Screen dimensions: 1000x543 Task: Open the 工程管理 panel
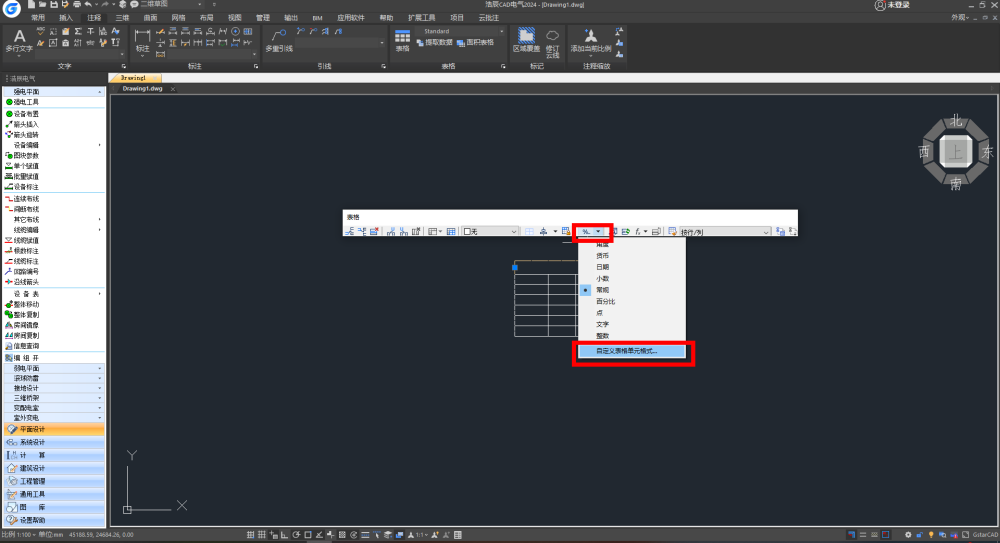click(x=54, y=481)
